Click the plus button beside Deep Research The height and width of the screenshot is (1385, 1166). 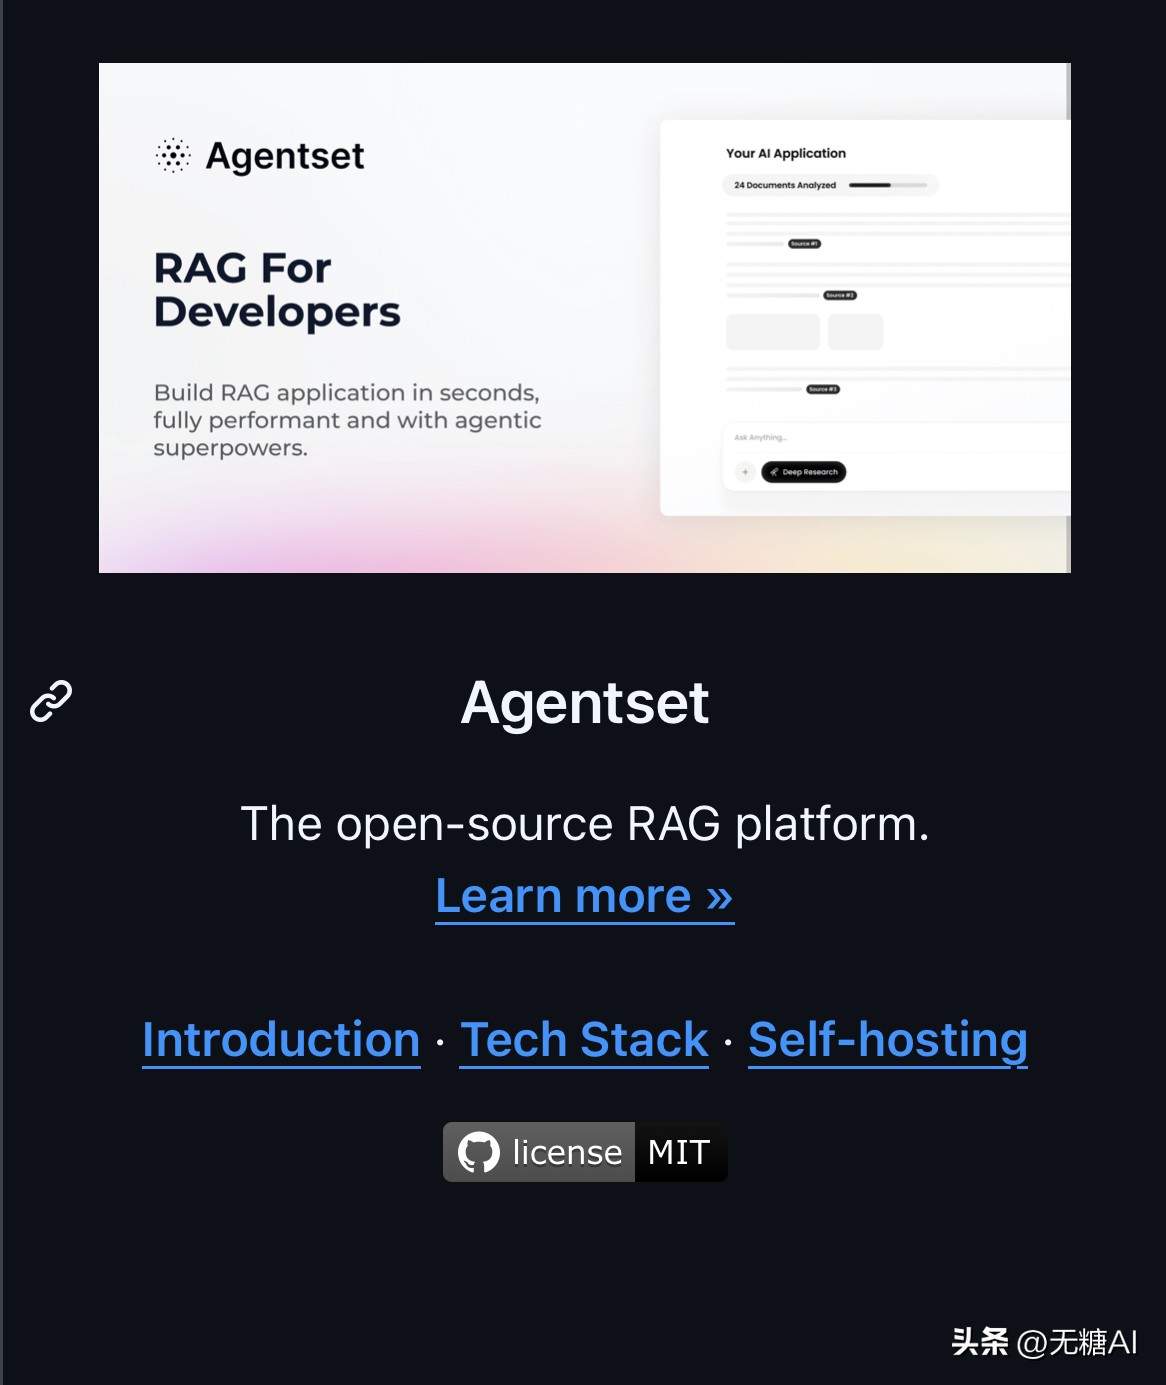745,472
